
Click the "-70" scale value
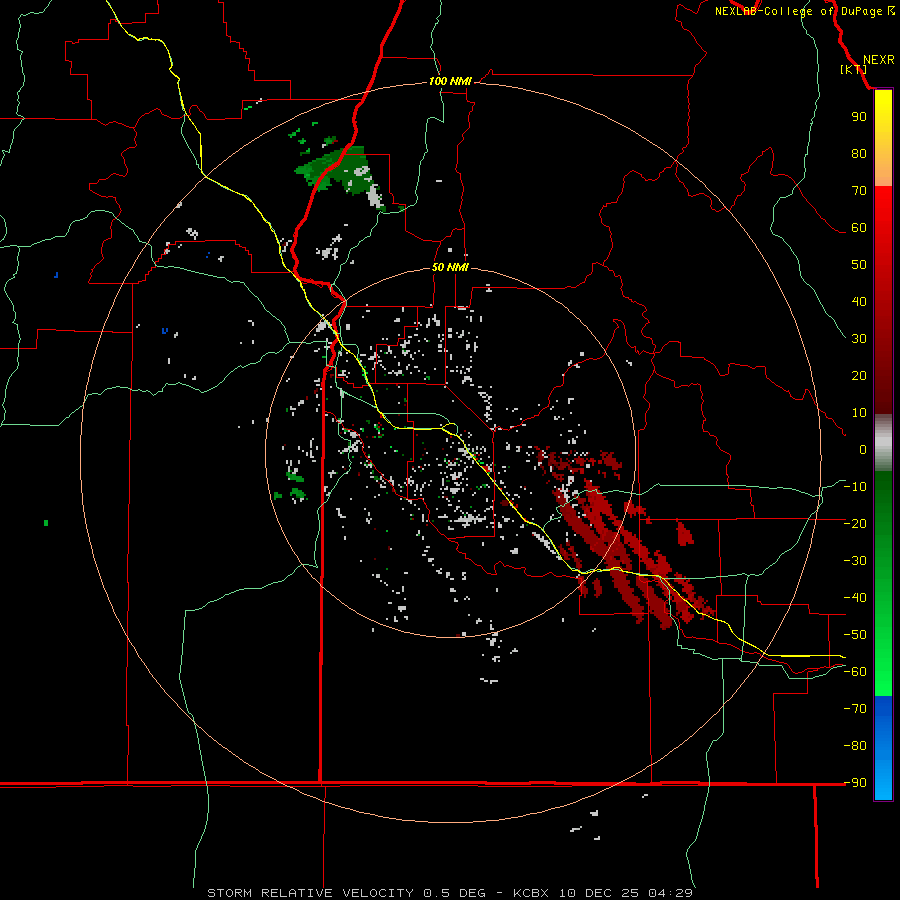point(855,708)
